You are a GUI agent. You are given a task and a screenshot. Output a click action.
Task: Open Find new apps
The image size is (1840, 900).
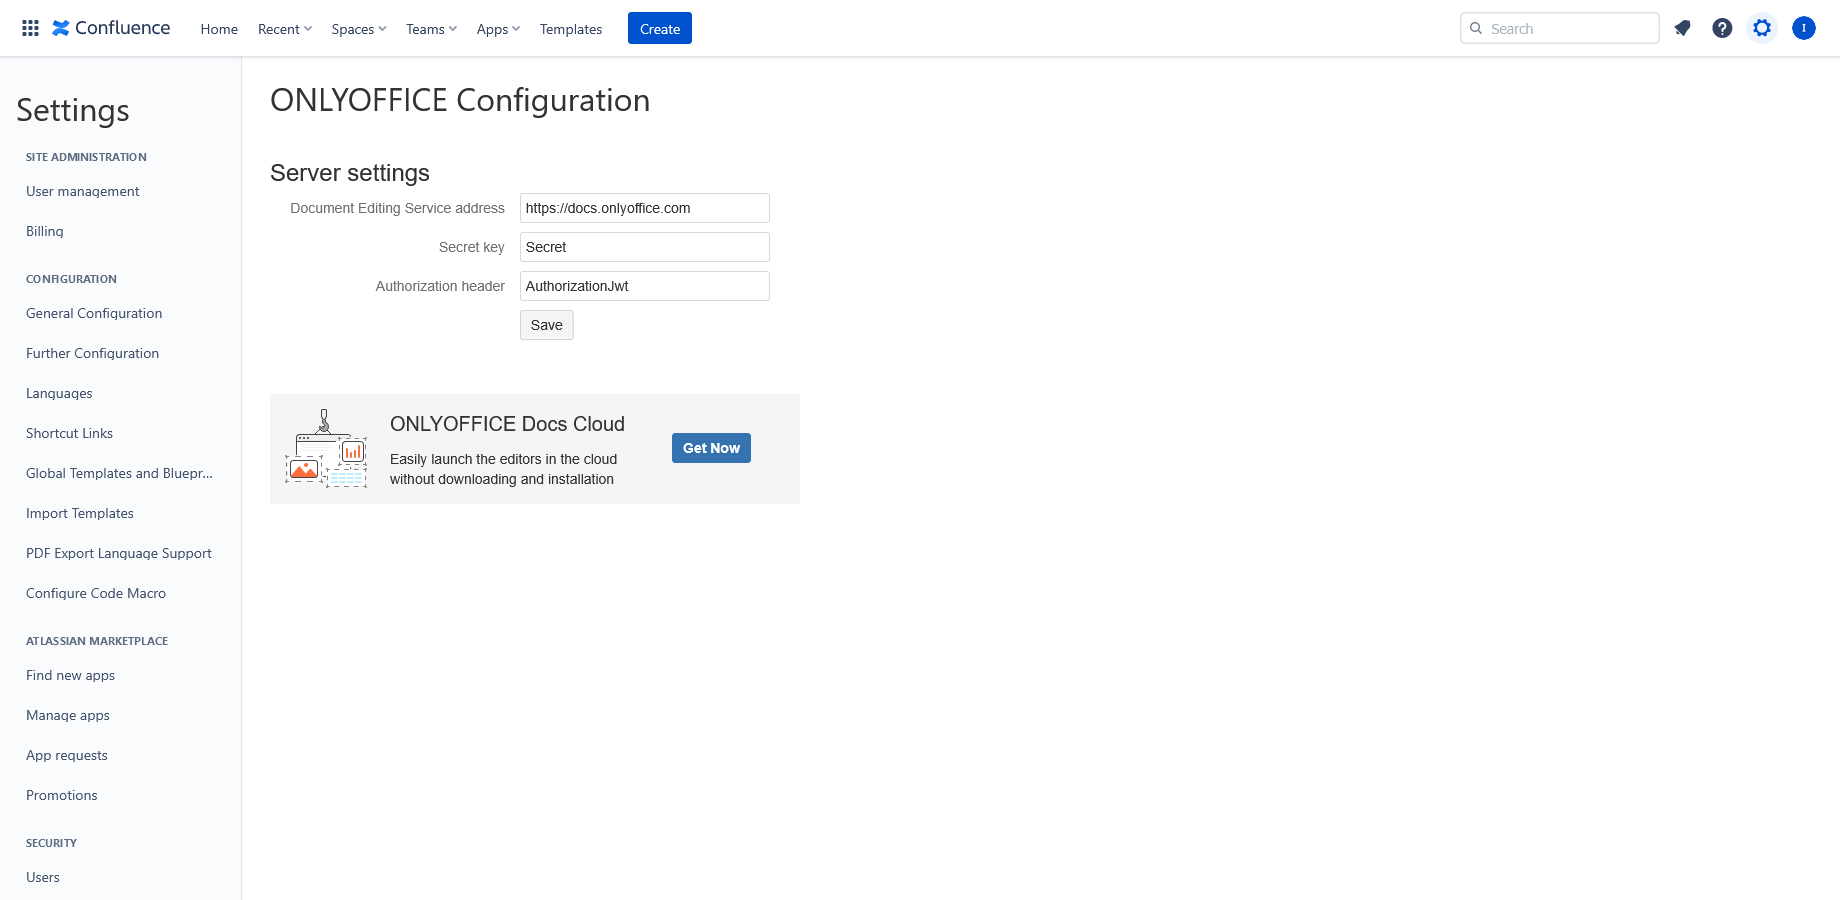coord(70,675)
